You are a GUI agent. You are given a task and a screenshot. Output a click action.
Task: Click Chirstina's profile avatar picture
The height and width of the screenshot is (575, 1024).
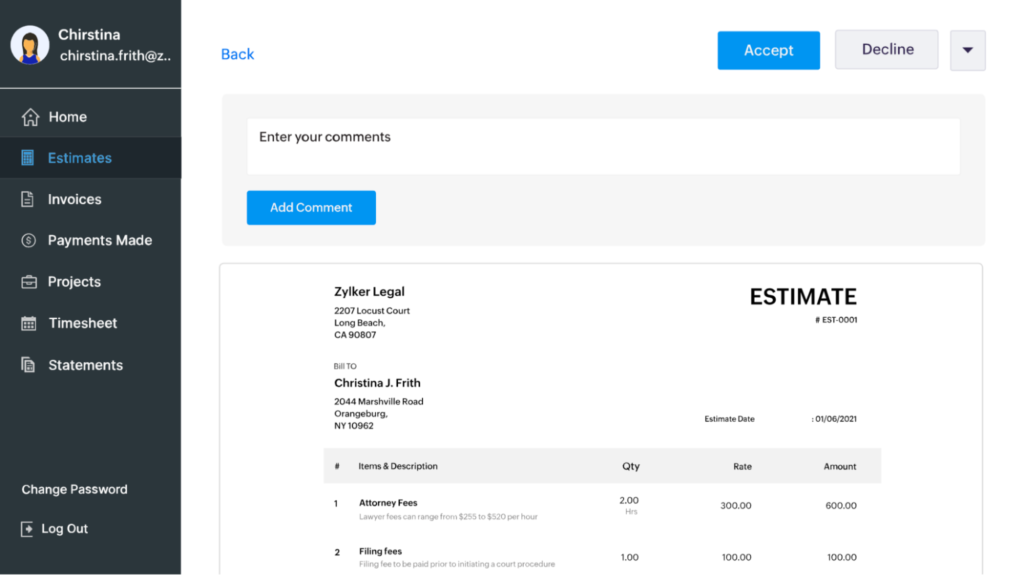30,45
